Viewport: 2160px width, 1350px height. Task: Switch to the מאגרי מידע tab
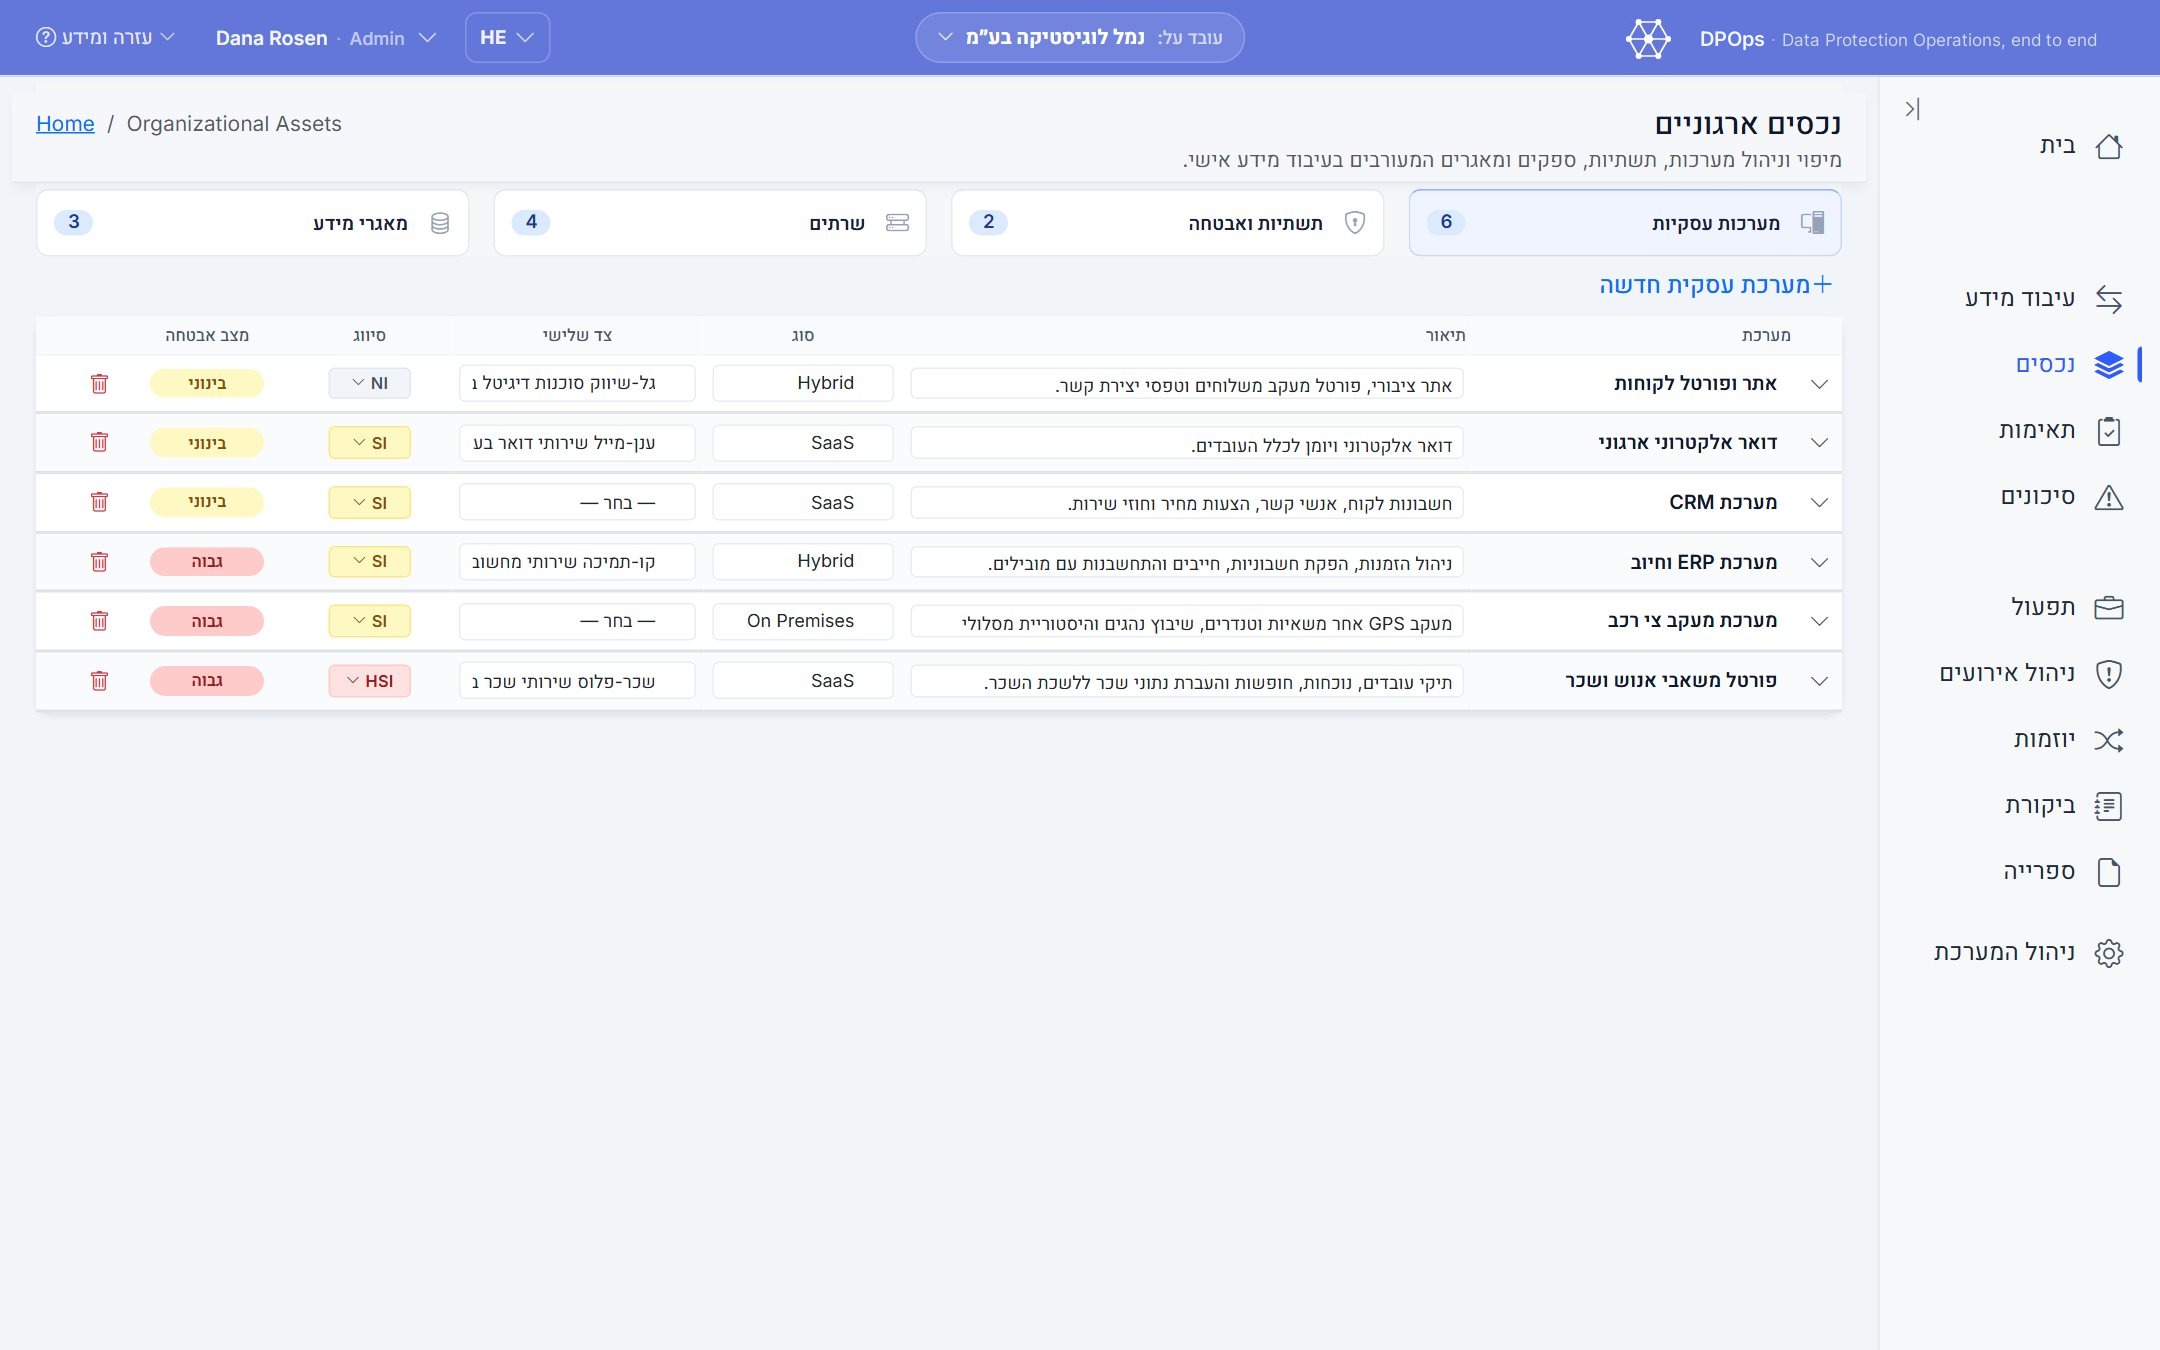pos(252,222)
